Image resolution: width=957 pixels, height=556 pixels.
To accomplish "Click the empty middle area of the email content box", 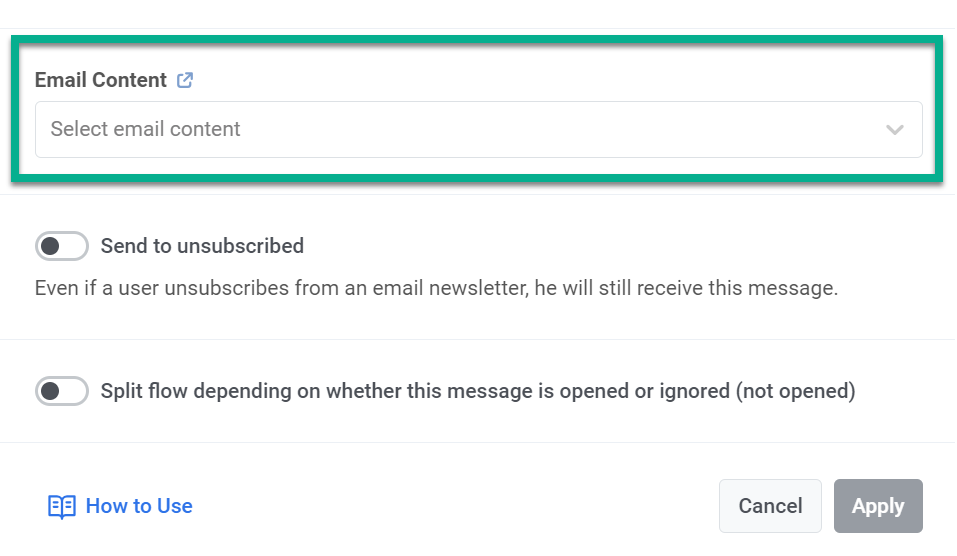I will [x=560, y=129].
